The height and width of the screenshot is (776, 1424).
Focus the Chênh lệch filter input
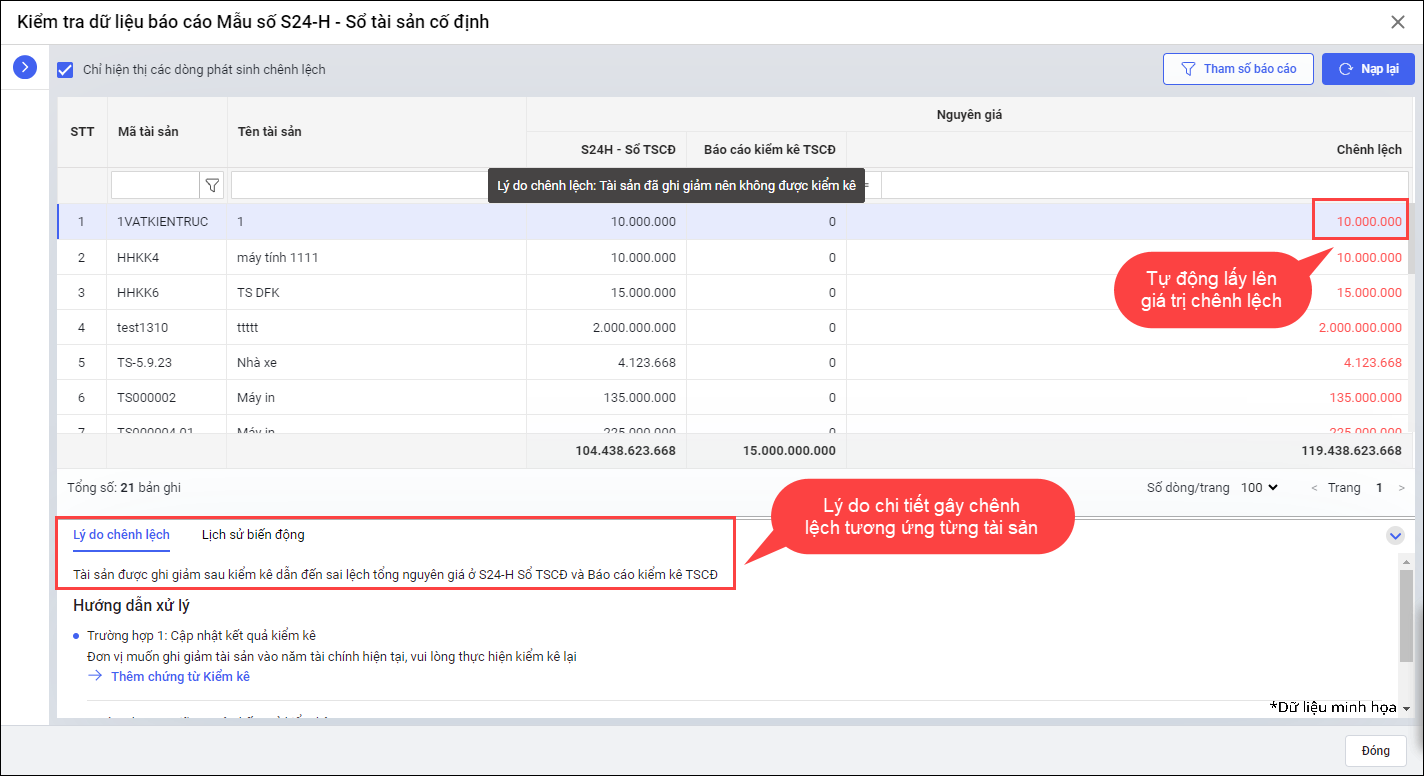(1145, 185)
